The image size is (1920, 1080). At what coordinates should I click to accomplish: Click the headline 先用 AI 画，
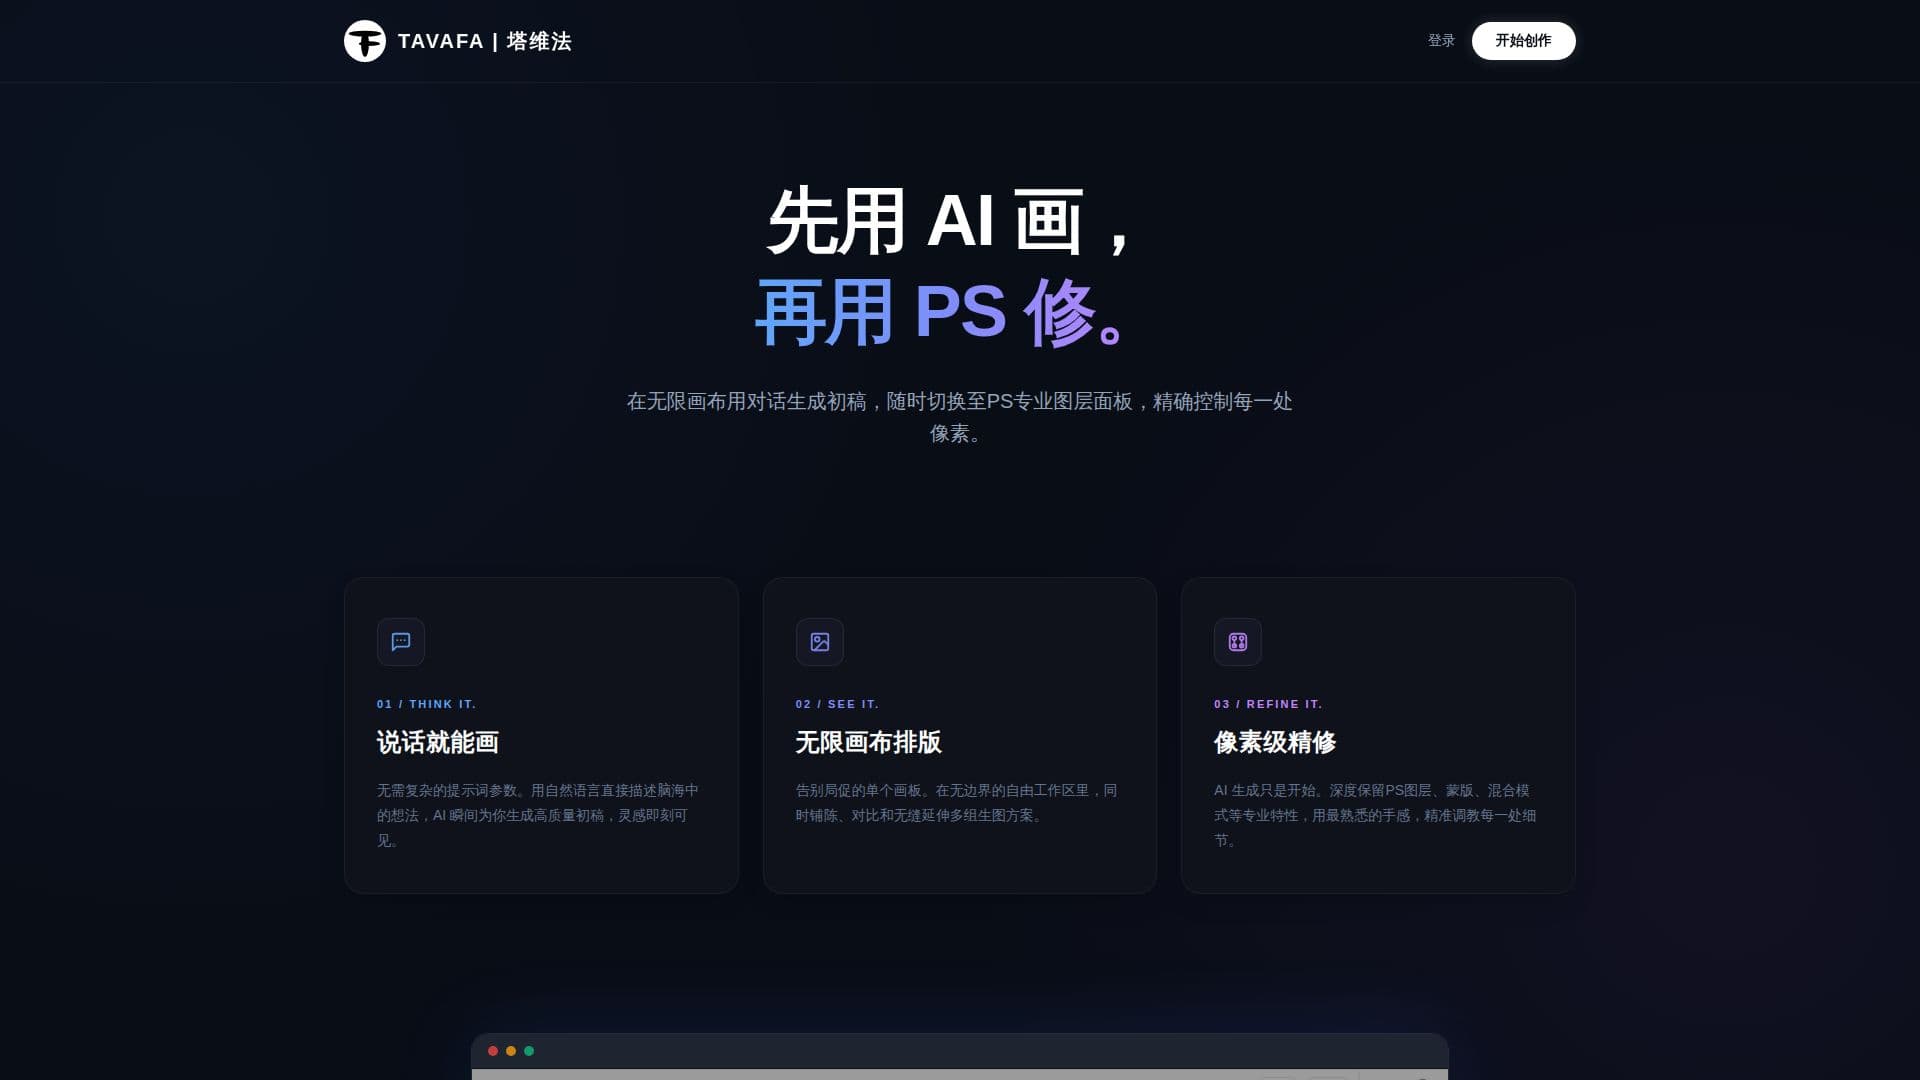(950, 221)
